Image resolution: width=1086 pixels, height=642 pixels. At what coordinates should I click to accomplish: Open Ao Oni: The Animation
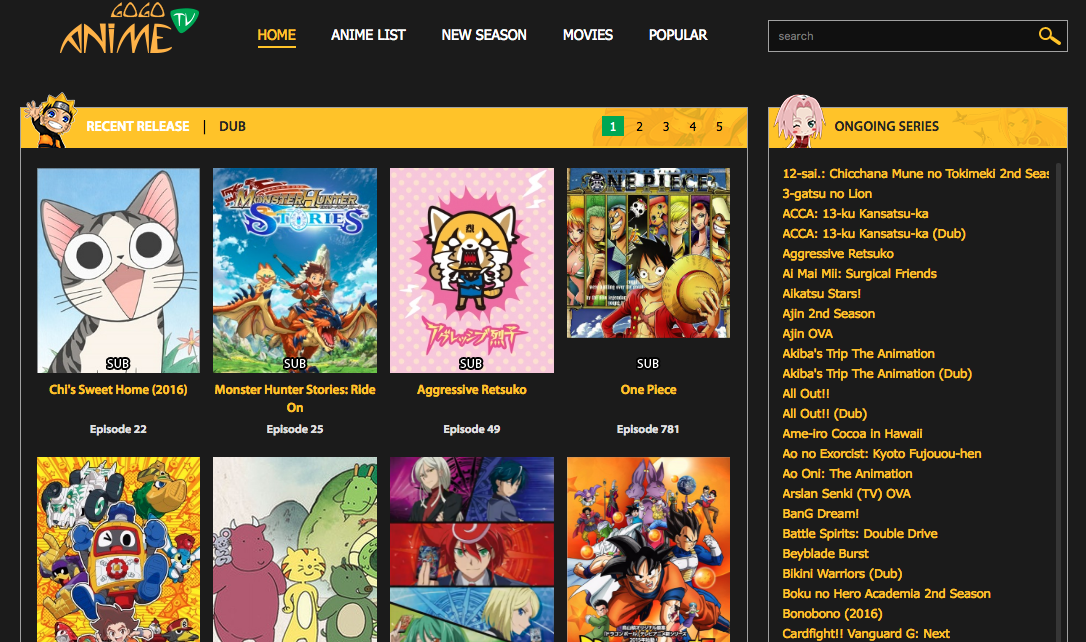click(x=847, y=474)
